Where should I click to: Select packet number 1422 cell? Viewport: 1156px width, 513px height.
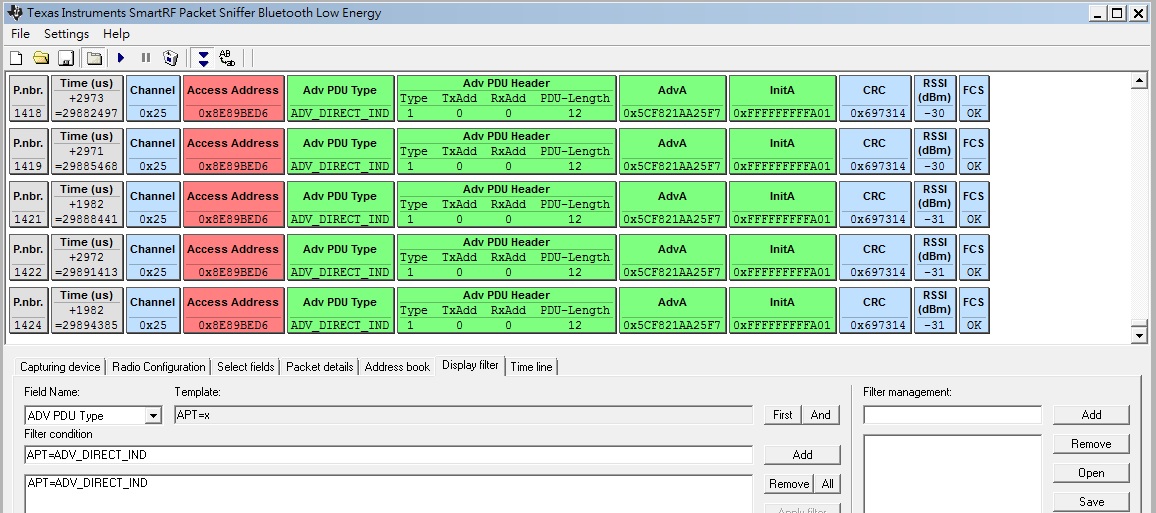click(x=29, y=258)
